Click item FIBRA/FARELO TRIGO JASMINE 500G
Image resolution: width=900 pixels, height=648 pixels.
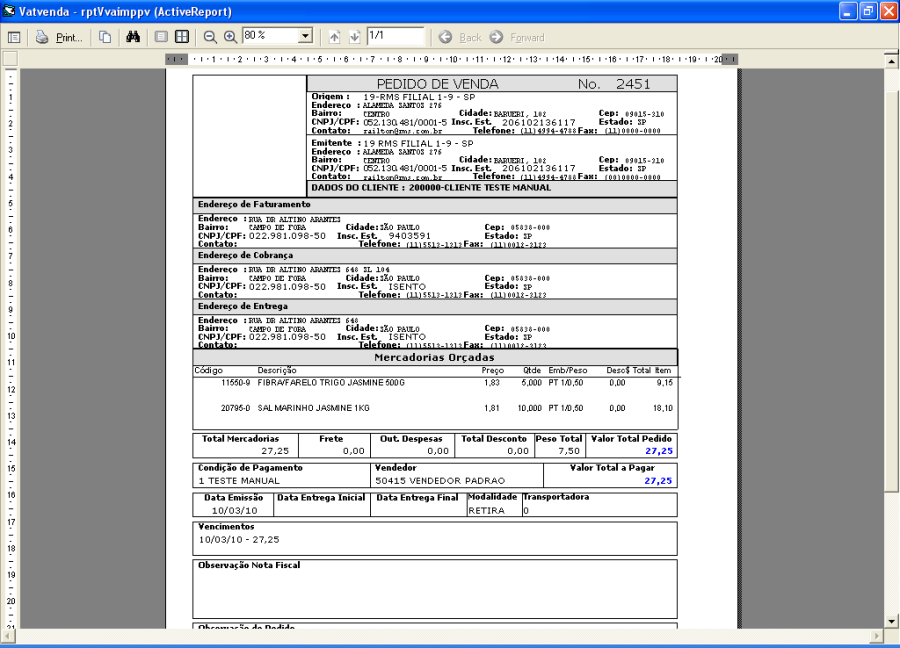click(x=331, y=383)
